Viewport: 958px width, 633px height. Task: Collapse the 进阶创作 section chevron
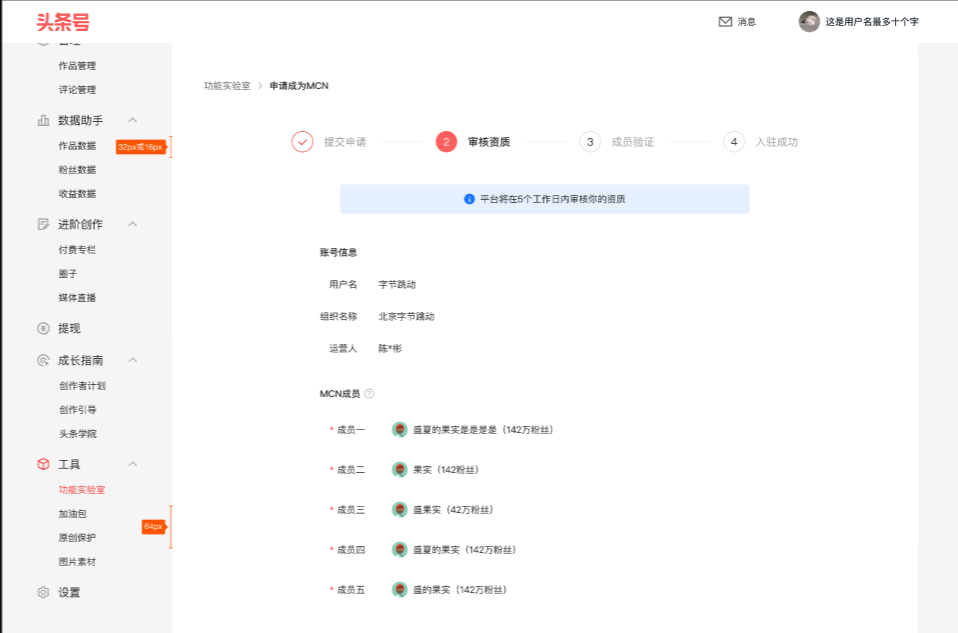click(x=133, y=224)
